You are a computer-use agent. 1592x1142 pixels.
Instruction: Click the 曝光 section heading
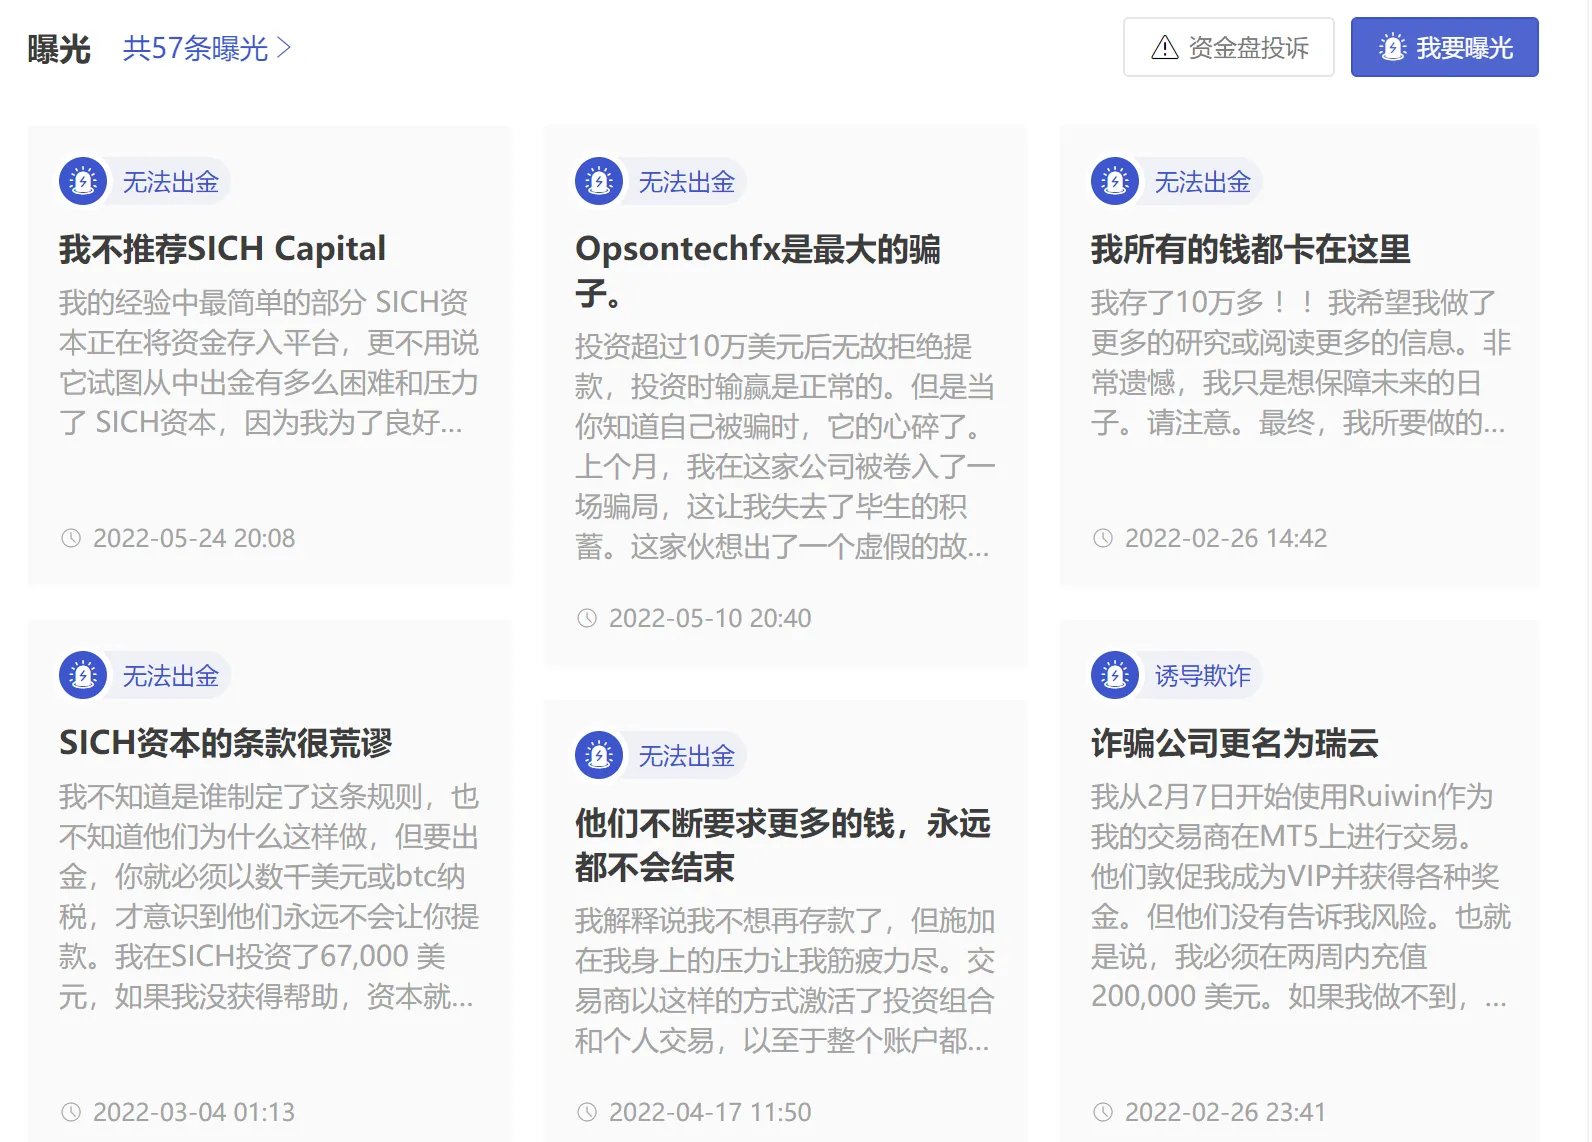click(59, 48)
